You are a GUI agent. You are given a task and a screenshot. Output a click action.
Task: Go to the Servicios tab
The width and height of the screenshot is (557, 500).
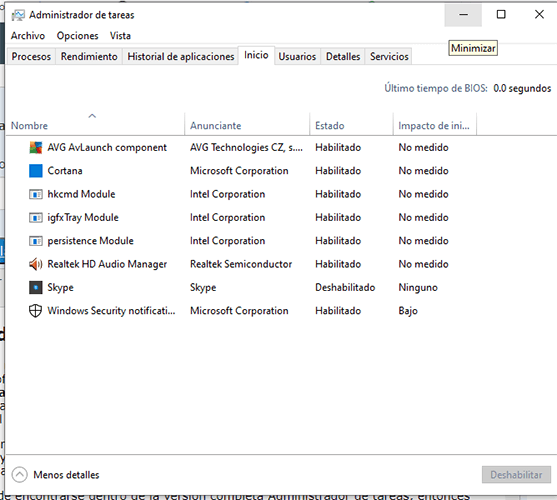[389, 56]
